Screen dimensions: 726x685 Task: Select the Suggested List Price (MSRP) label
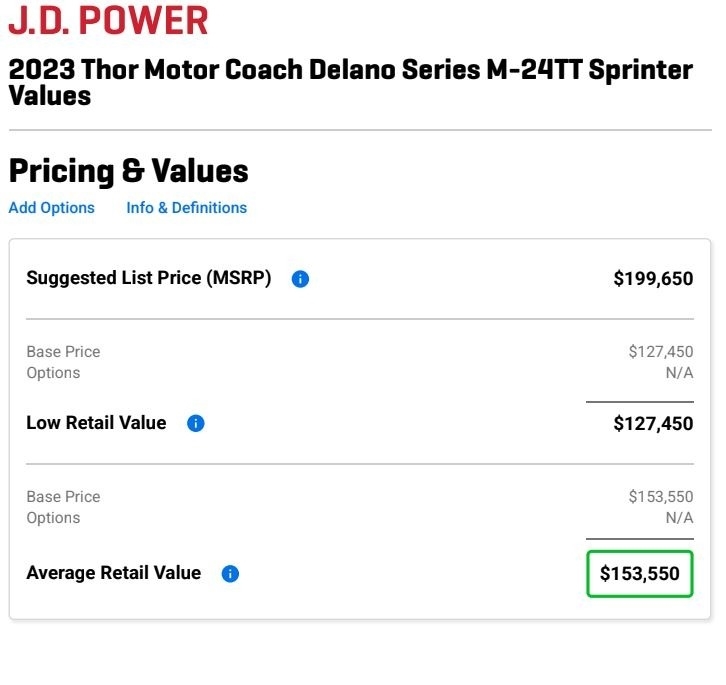pyautogui.click(x=148, y=278)
